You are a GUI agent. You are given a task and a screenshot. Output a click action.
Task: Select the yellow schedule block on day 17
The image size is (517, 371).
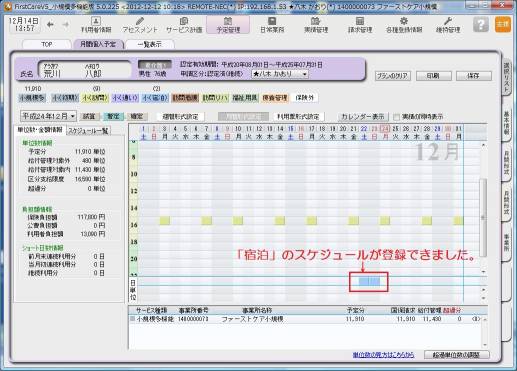click(x=311, y=220)
